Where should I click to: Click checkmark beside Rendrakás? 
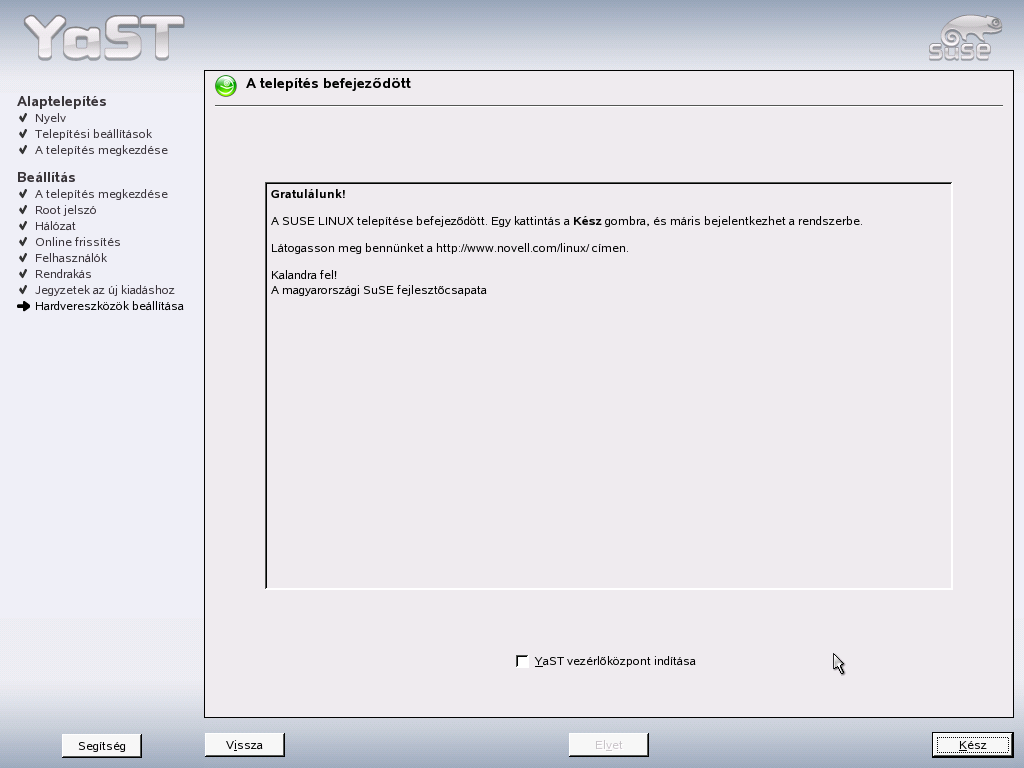(x=24, y=274)
